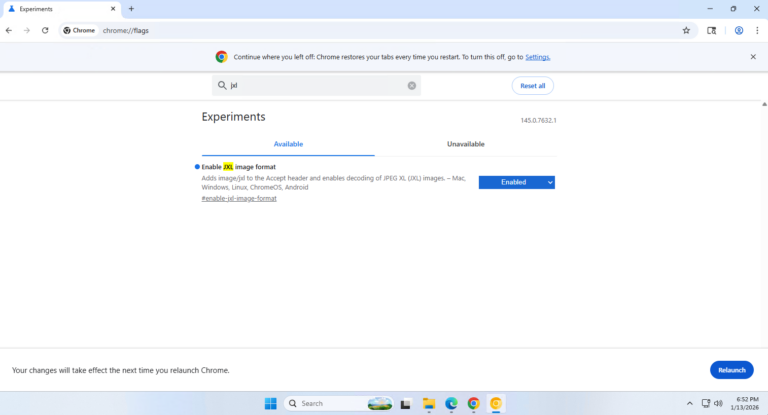Bookmark this page with the star icon

686,30
